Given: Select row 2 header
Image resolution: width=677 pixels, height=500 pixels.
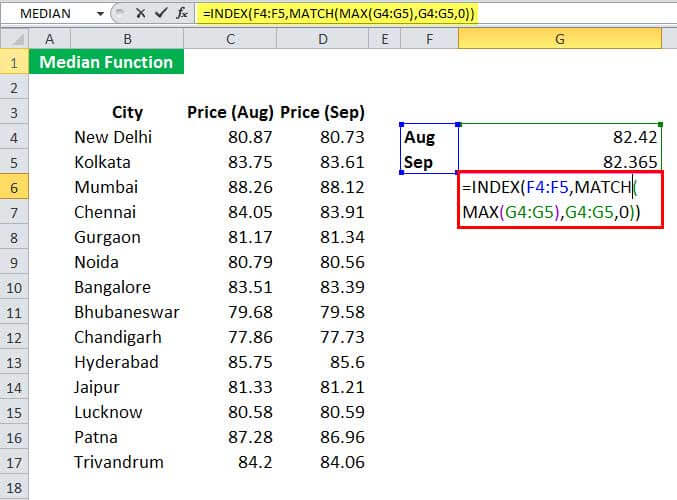Looking at the screenshot, I should point(14,88).
